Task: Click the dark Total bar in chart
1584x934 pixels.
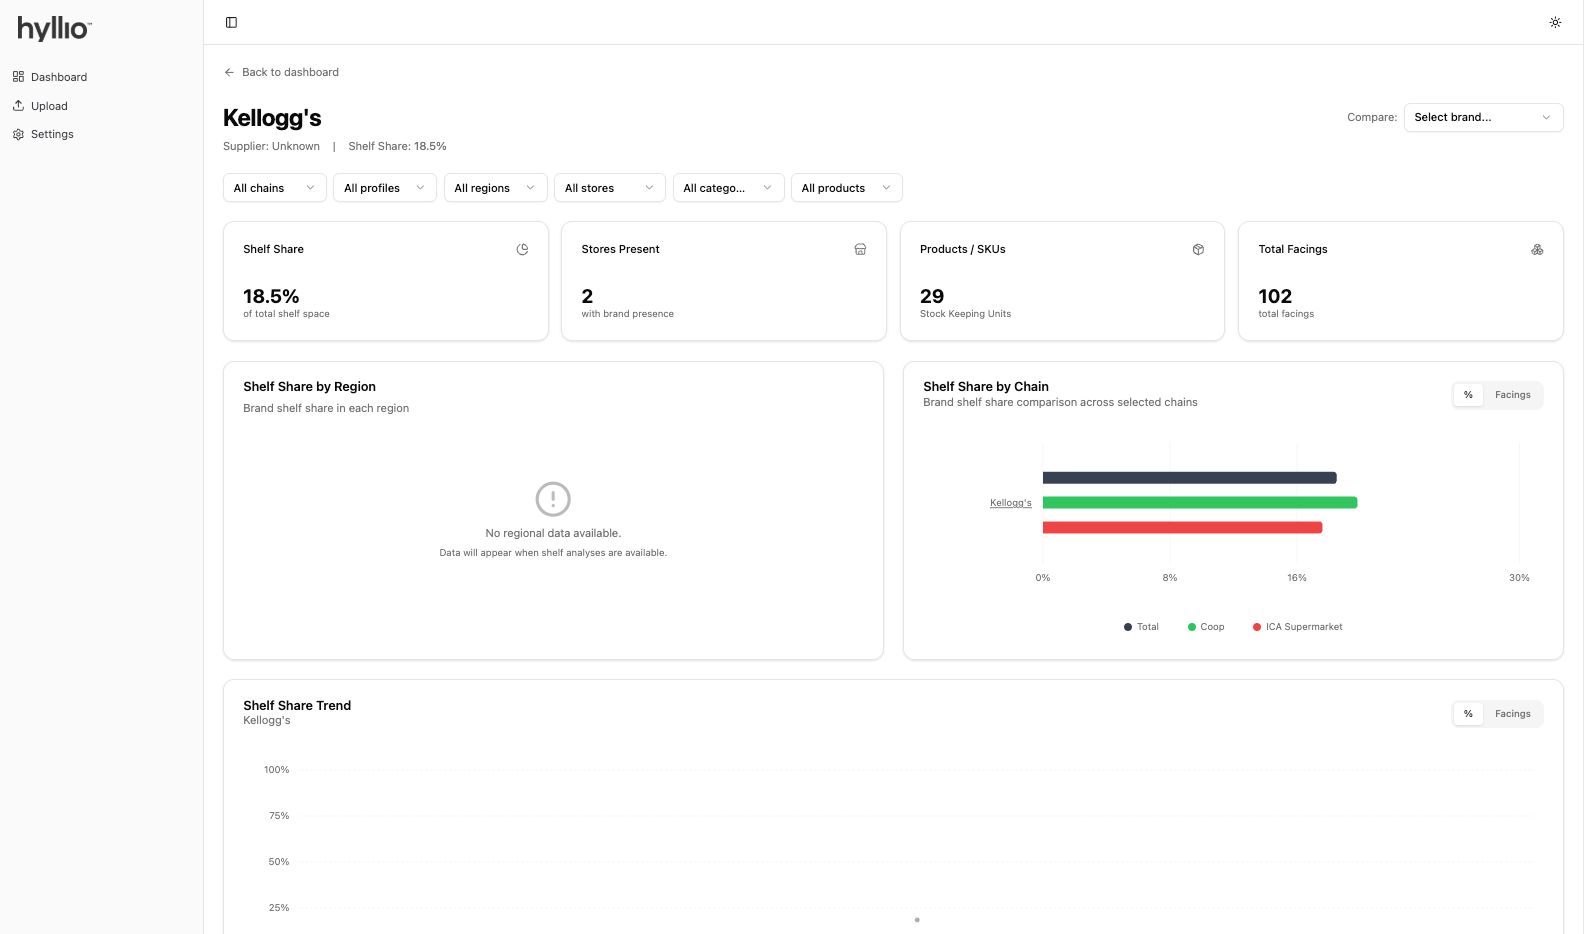Action: 1190,478
